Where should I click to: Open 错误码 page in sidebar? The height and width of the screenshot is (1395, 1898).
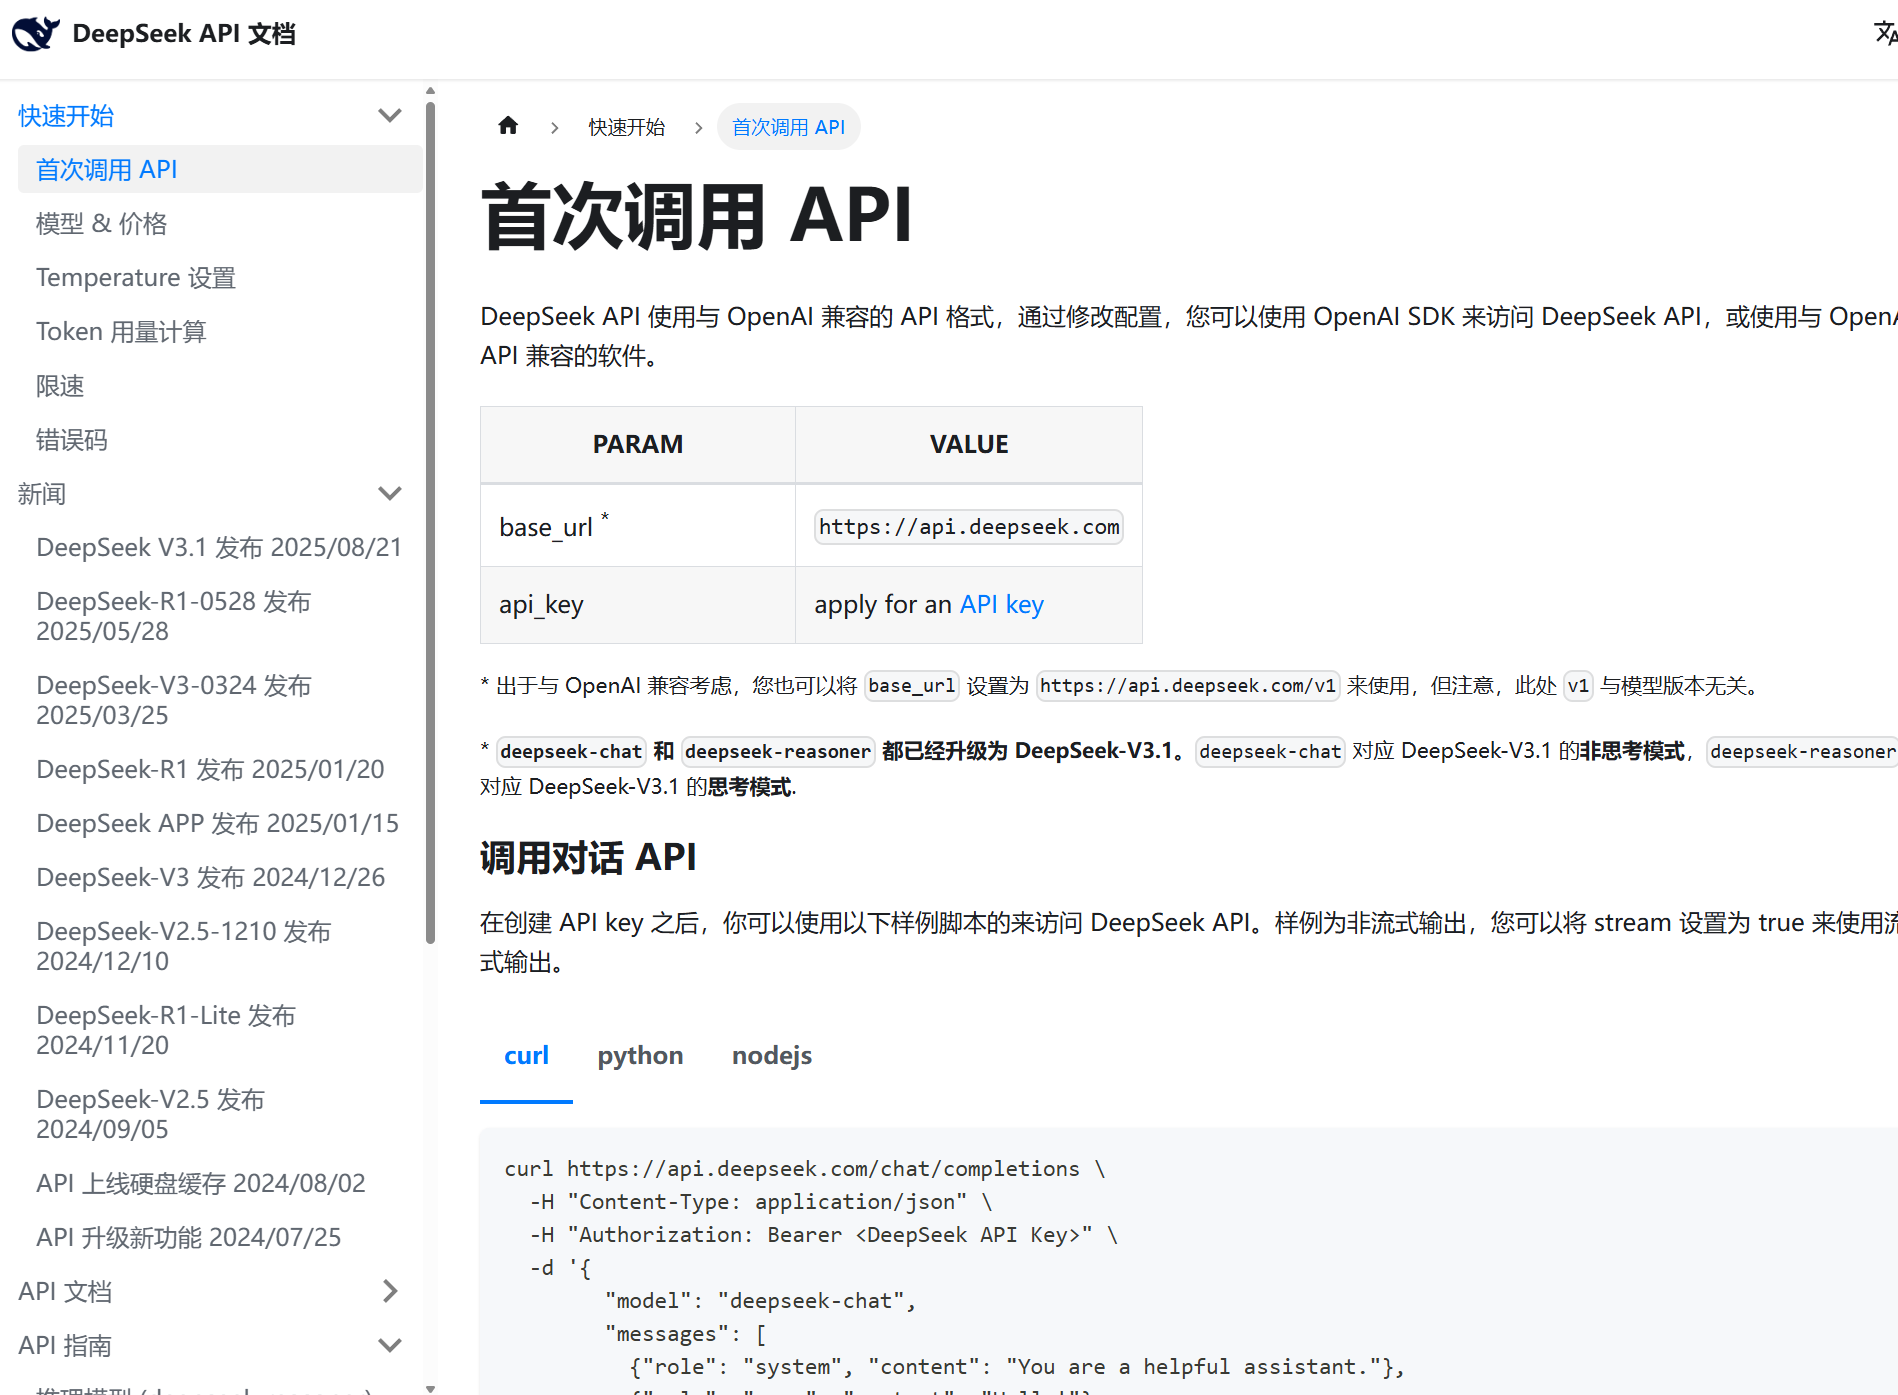pos(220,439)
